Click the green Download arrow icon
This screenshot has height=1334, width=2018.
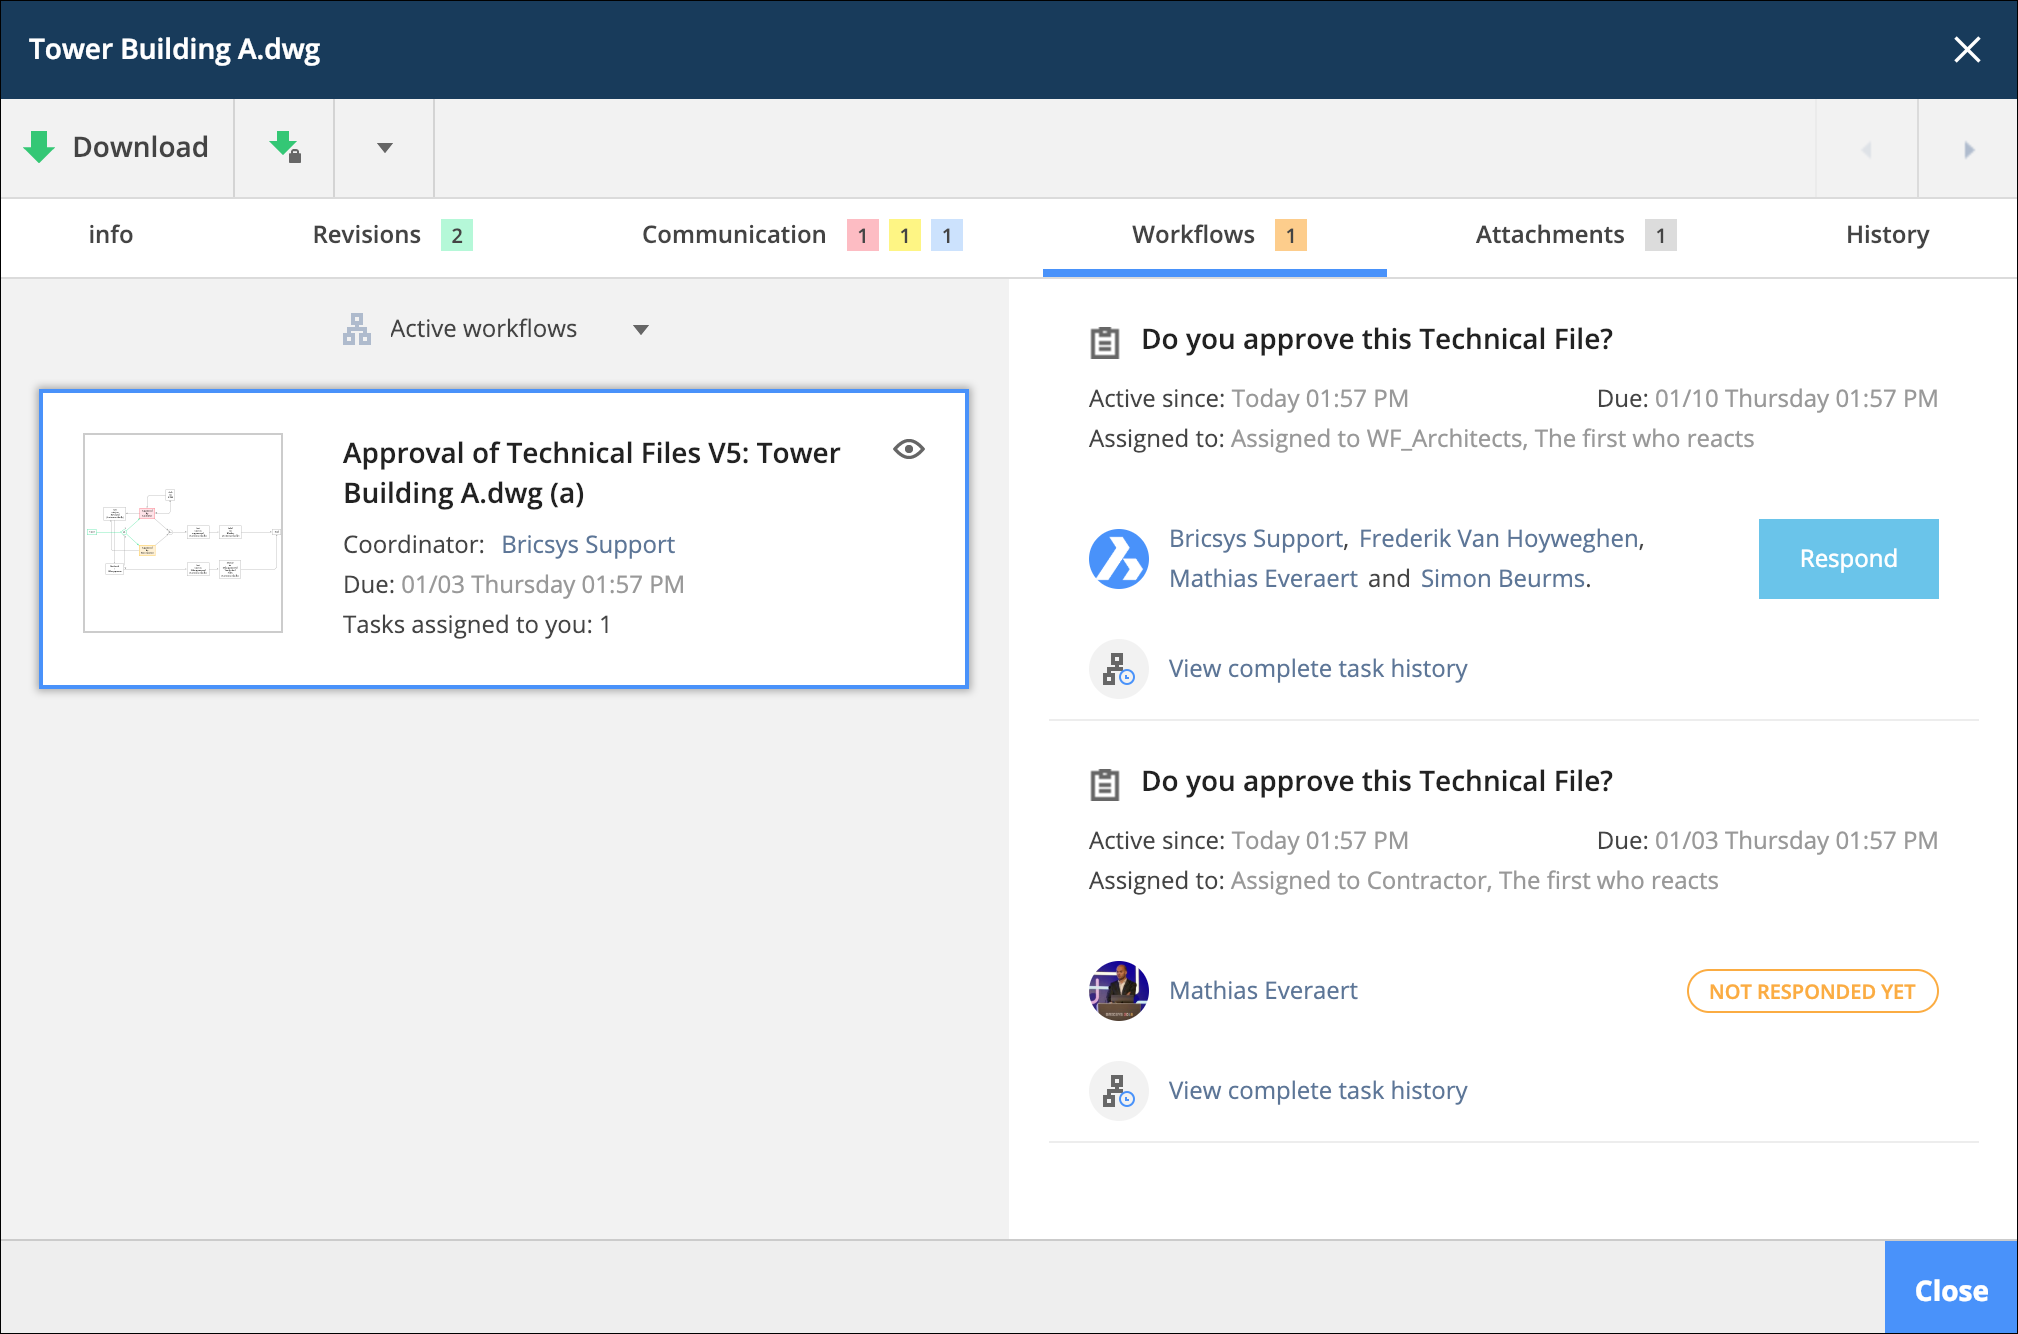tap(39, 147)
